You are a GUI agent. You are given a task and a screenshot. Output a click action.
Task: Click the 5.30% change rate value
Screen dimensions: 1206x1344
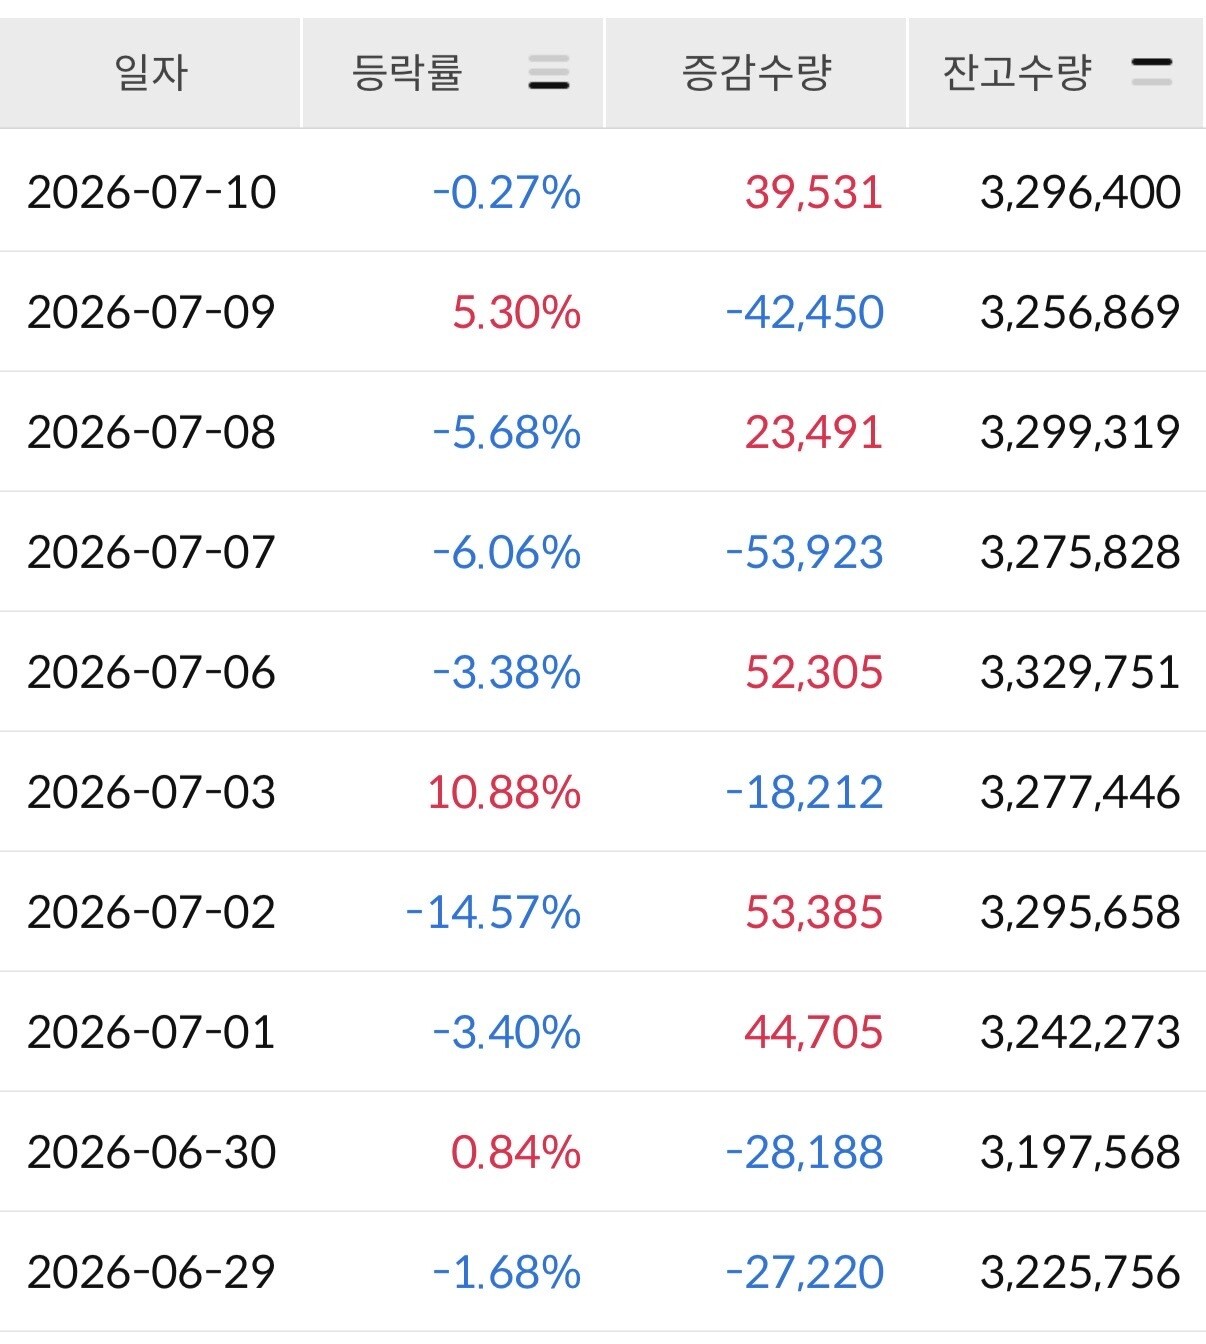point(516,312)
